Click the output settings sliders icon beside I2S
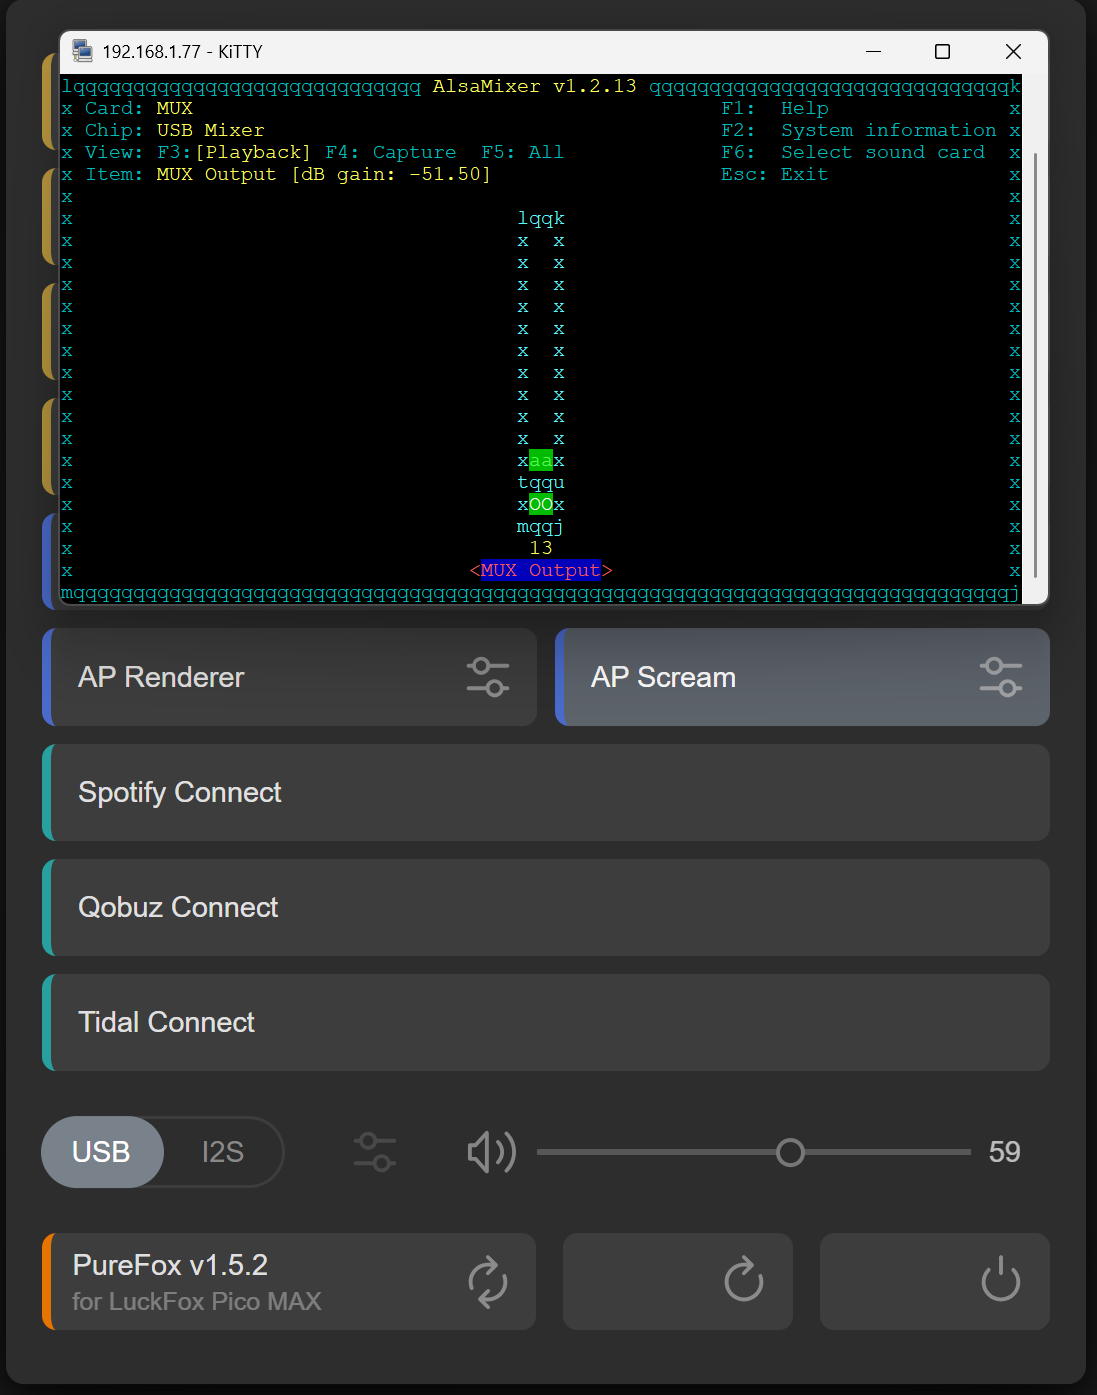The image size is (1097, 1395). 375,1152
